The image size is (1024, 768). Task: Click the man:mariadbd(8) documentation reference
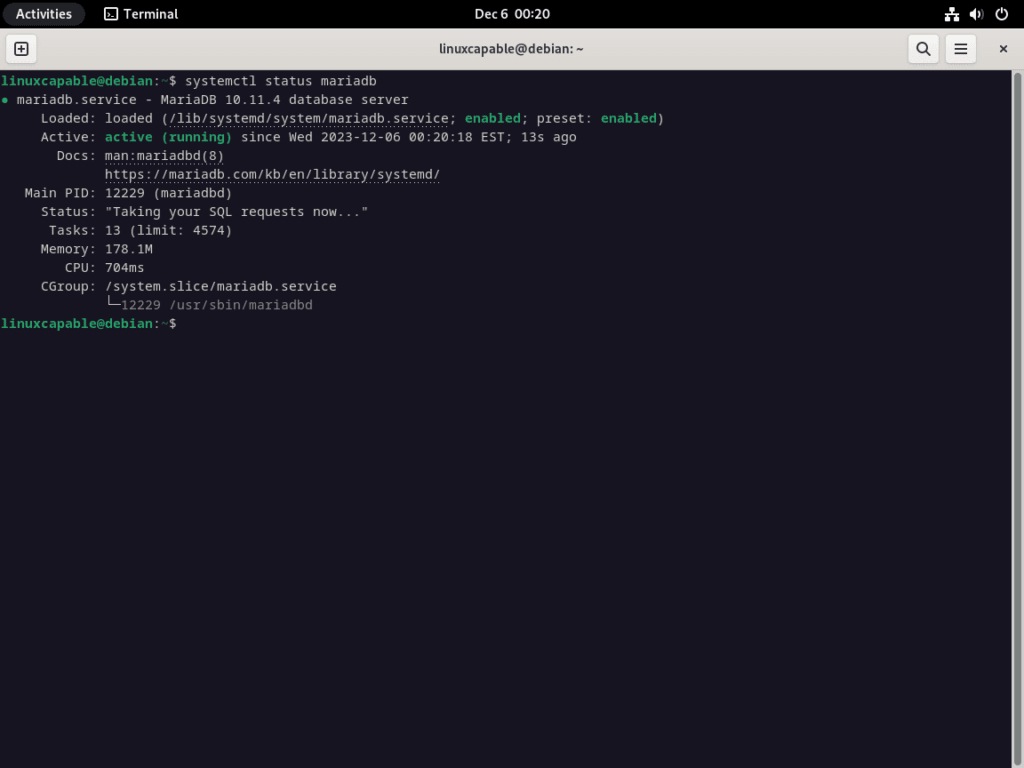pos(164,155)
